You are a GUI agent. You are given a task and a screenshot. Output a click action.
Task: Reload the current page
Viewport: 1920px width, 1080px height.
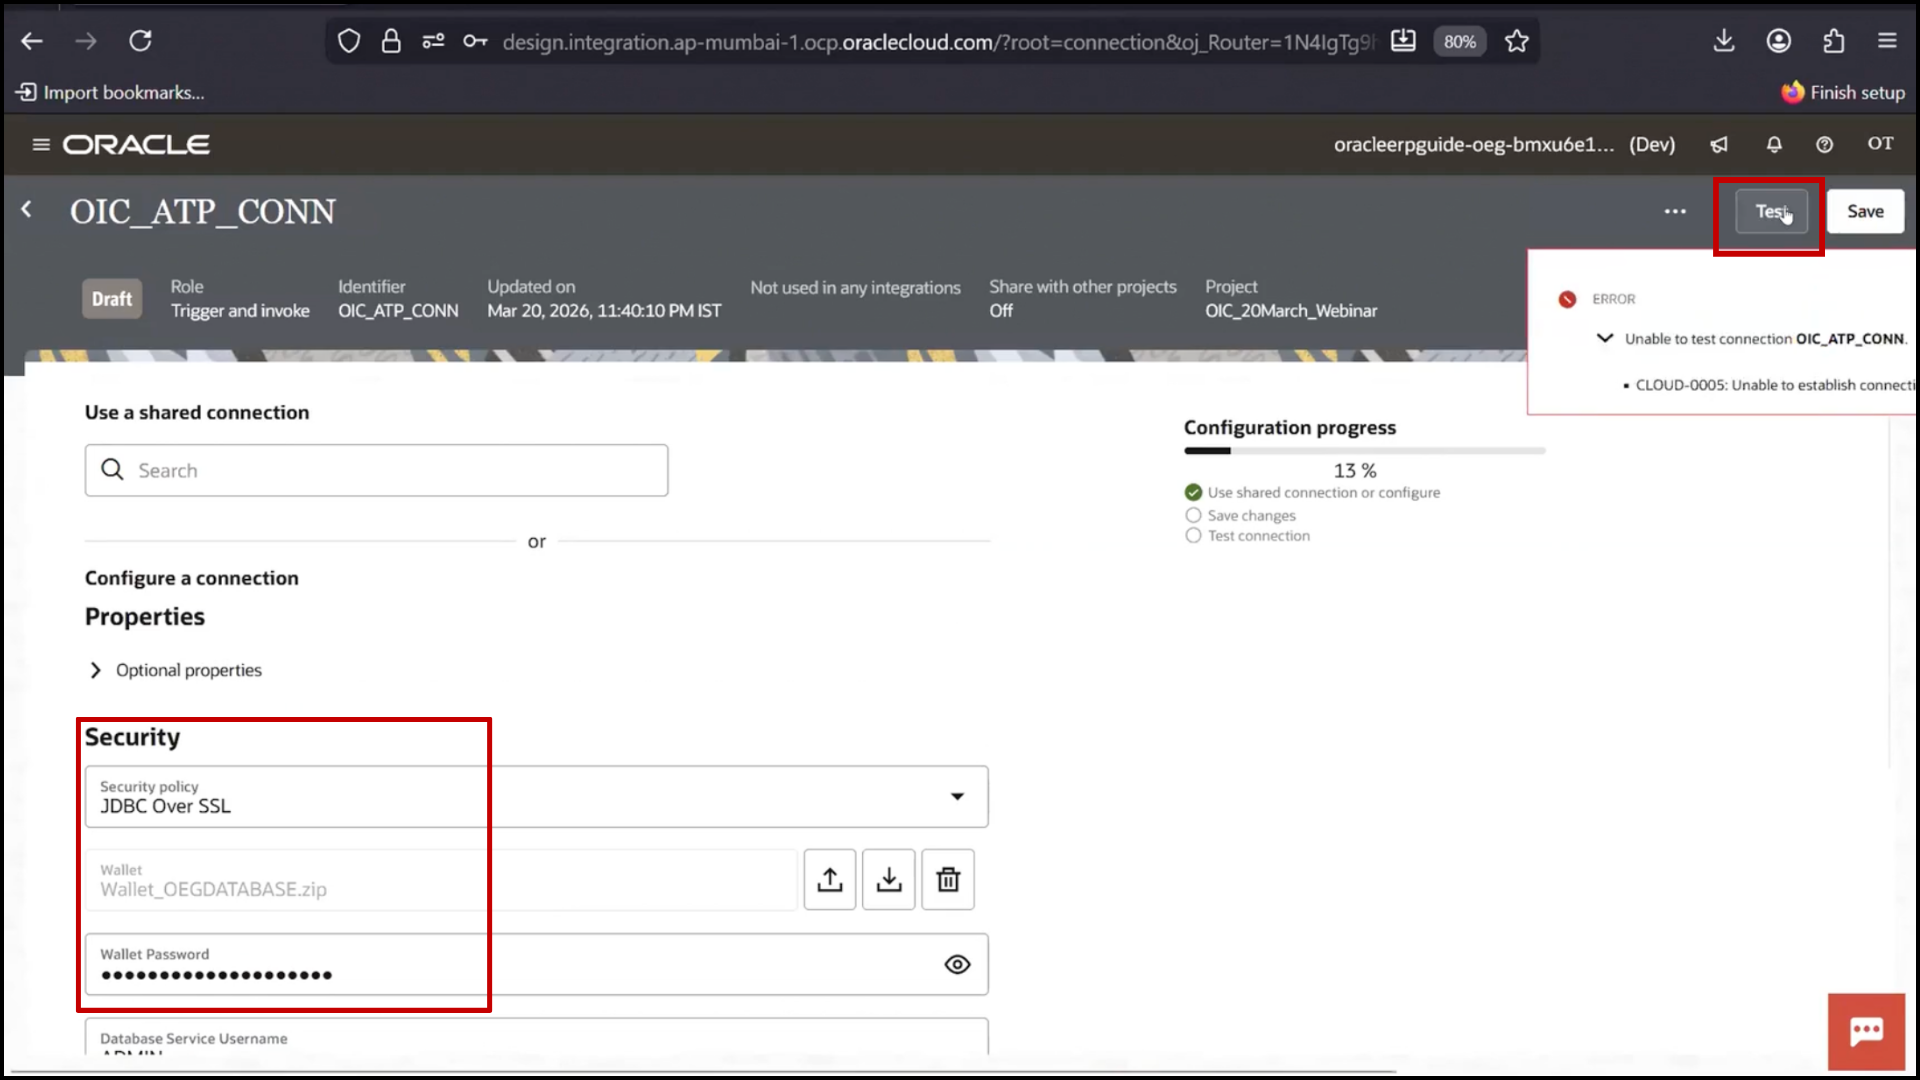point(141,41)
